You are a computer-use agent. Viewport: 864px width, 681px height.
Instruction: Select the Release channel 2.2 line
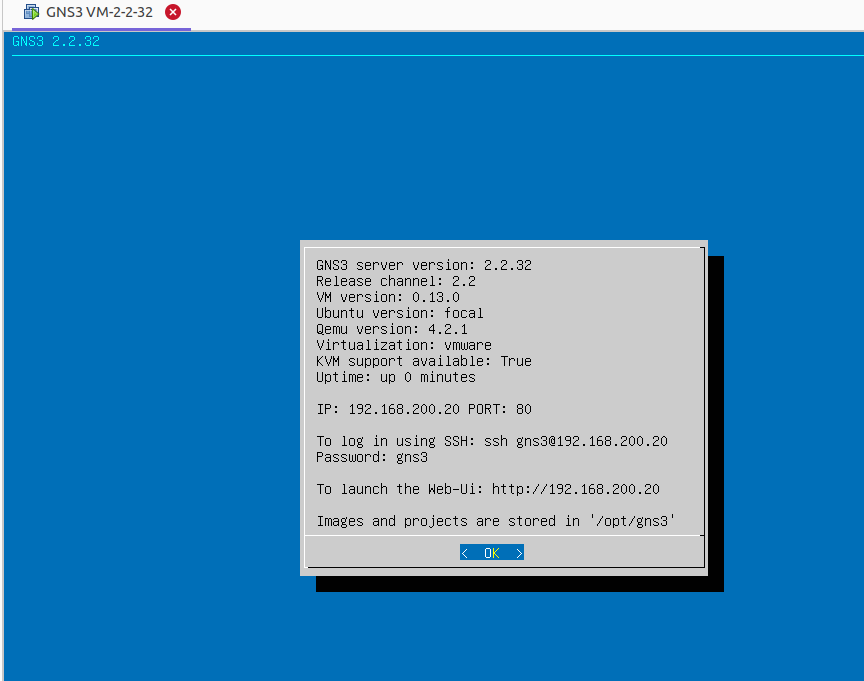396,281
